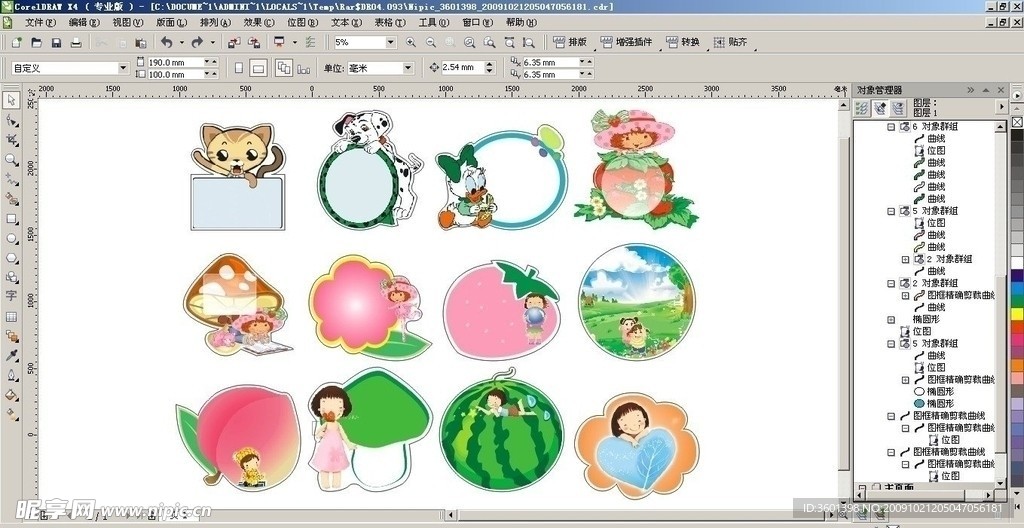Pick the white color swatch in palette
1024x528 pixels.
1017,263
